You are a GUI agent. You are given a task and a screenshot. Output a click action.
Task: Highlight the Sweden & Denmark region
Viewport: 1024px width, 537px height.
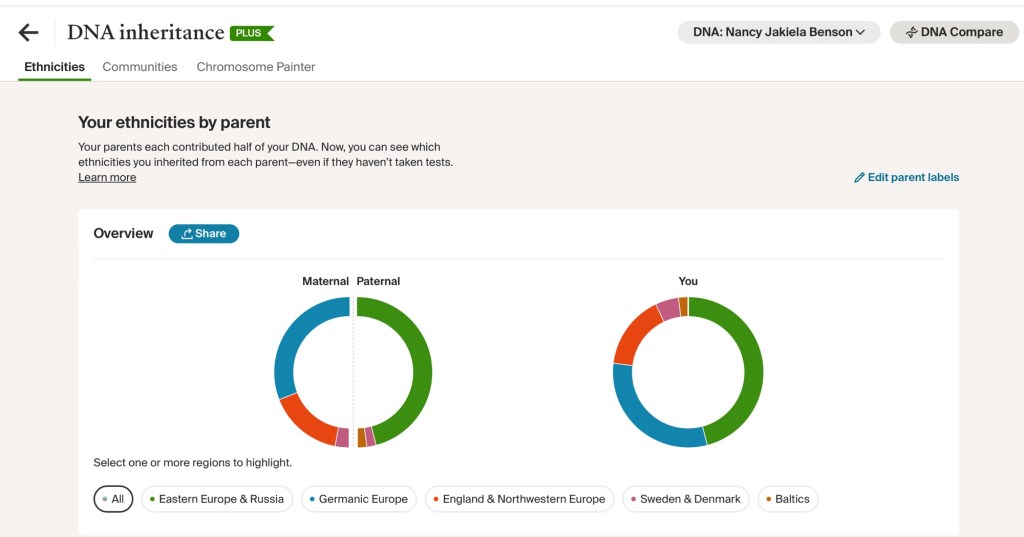coord(684,499)
